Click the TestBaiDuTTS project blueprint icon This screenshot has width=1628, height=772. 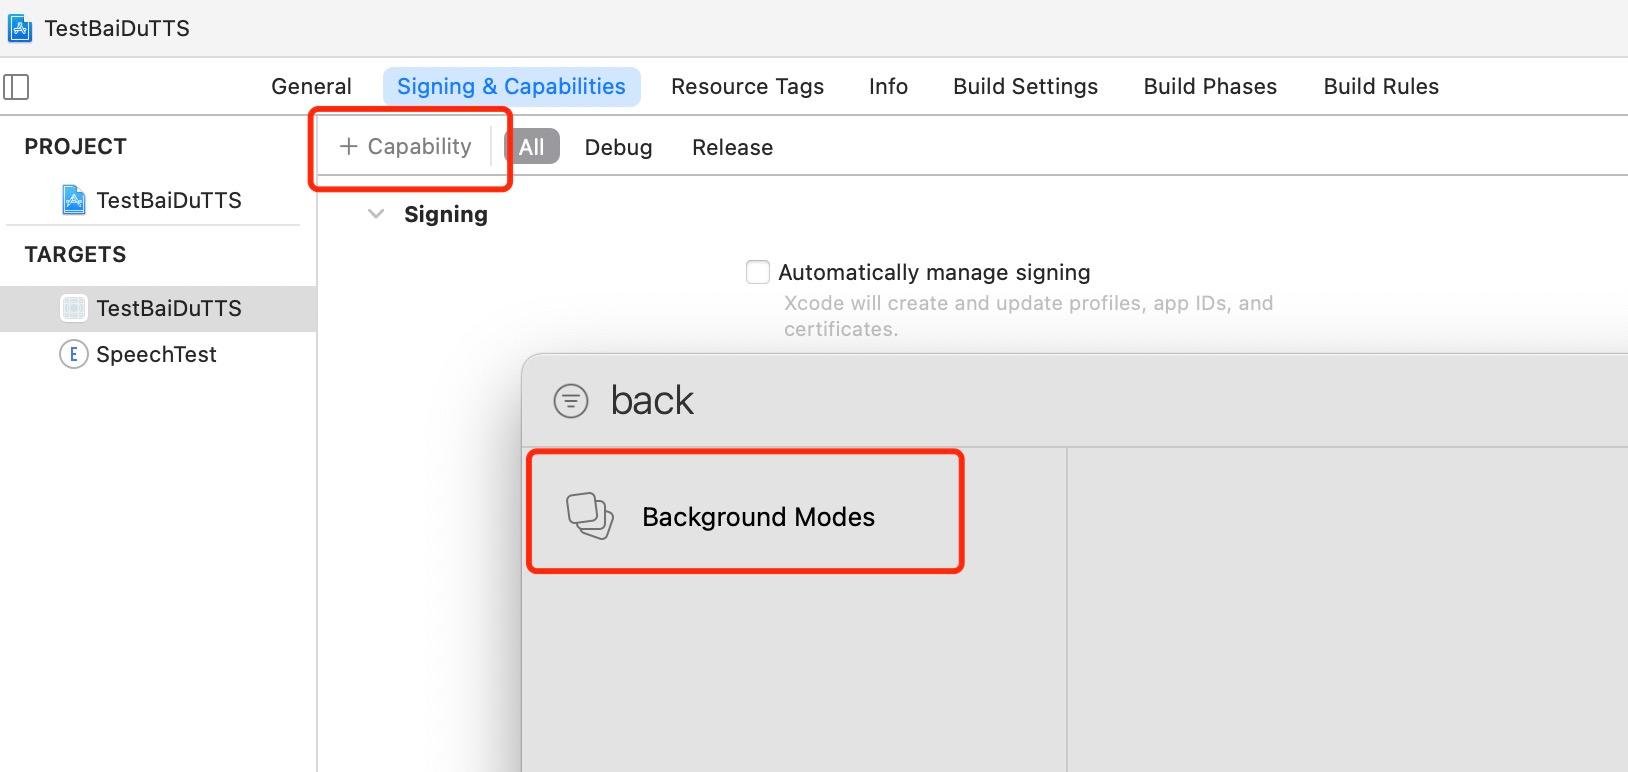(73, 200)
